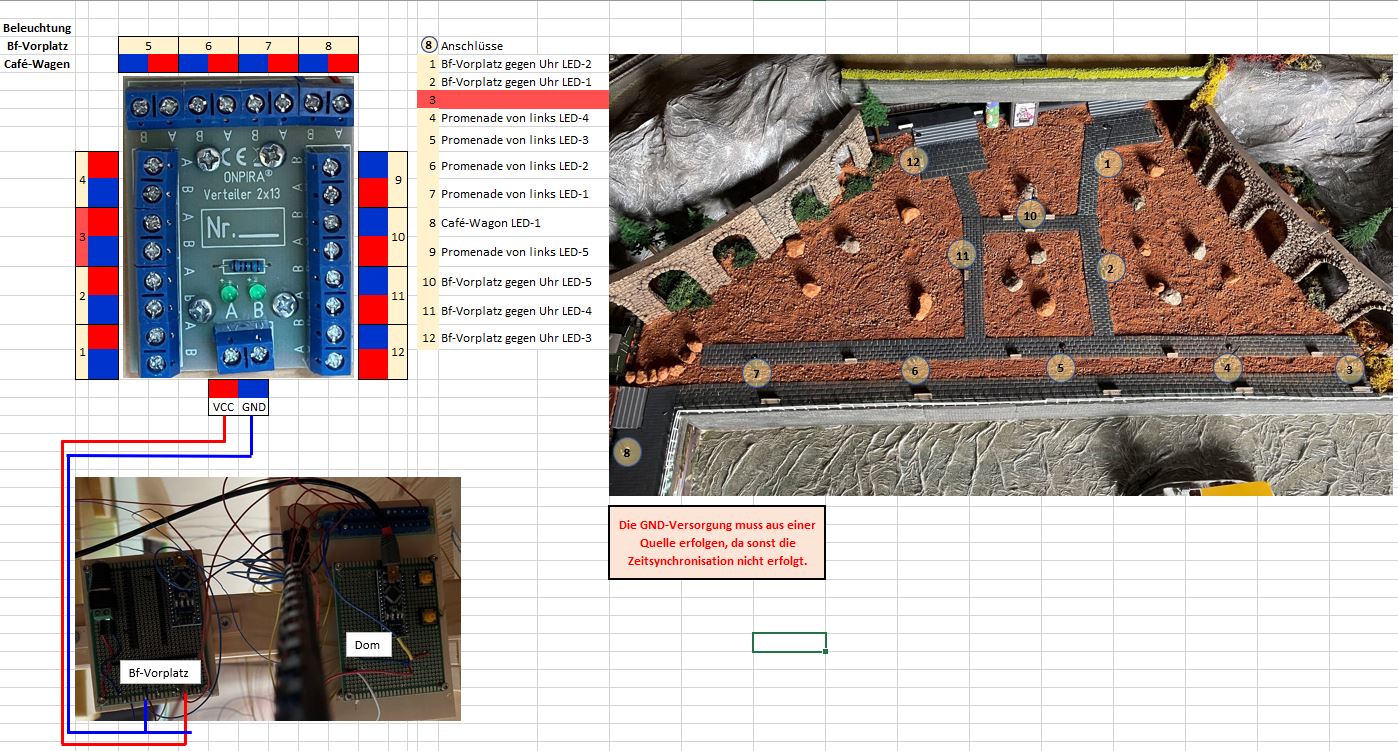
Task: Click left side connector label 3
Action: click(x=81, y=237)
